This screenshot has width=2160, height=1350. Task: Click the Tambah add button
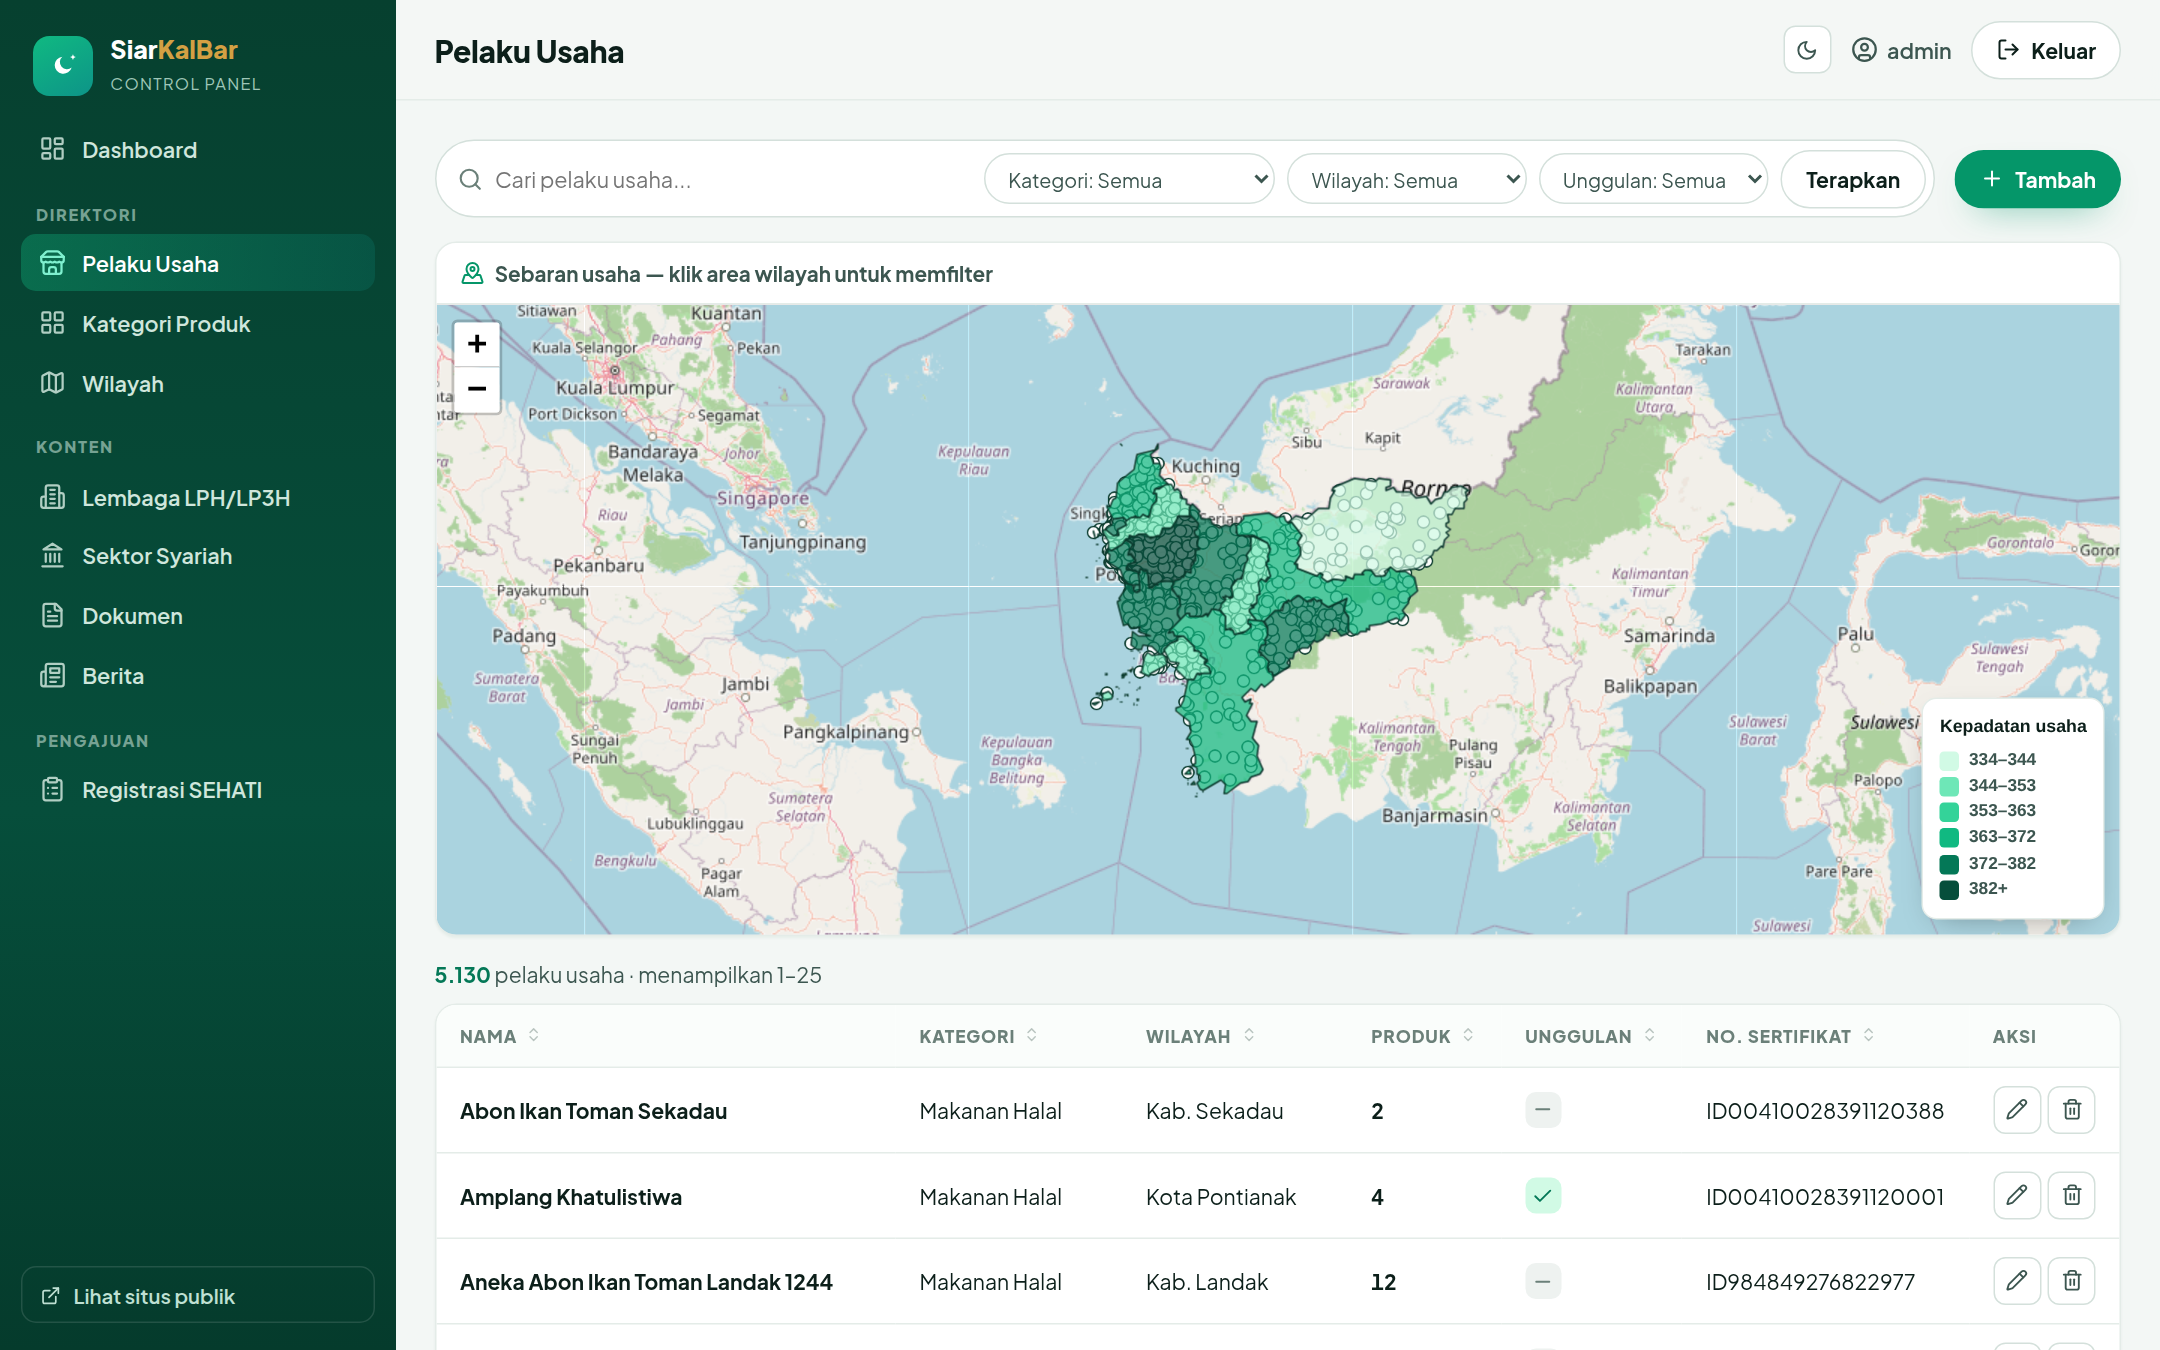2037,180
